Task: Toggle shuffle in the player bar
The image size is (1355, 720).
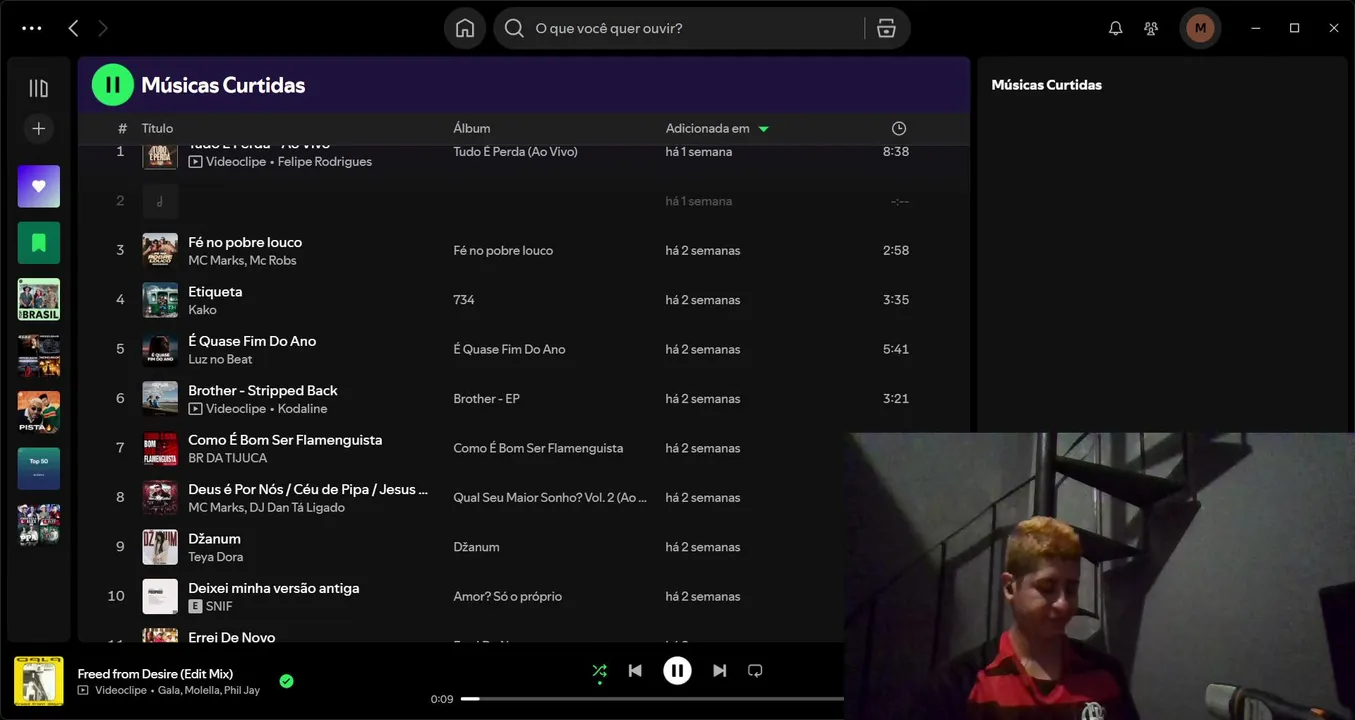Action: [599, 670]
